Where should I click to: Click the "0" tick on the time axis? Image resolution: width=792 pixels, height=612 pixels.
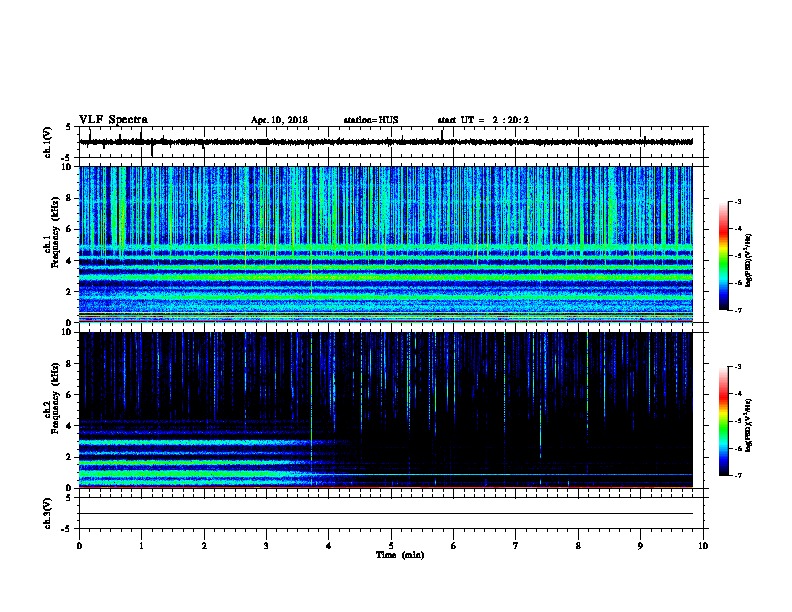coord(79,546)
